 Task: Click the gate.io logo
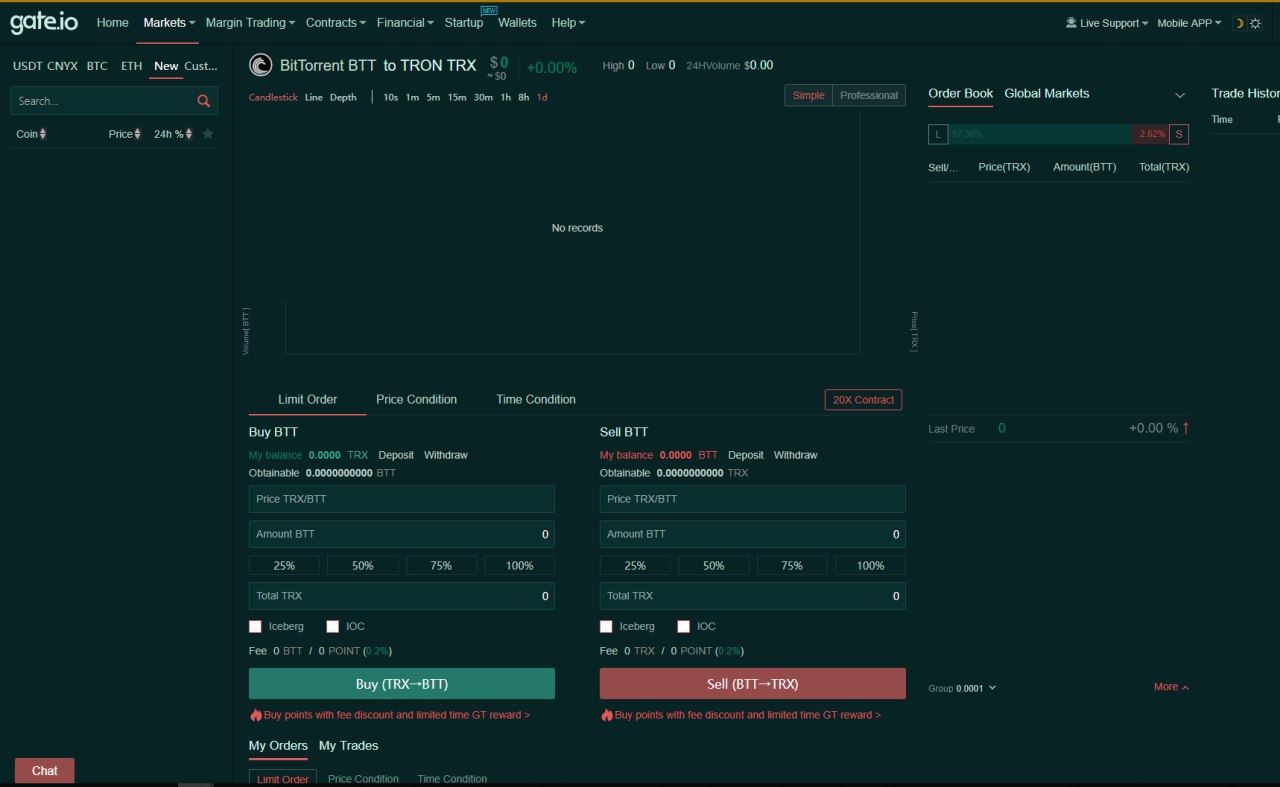pos(44,22)
